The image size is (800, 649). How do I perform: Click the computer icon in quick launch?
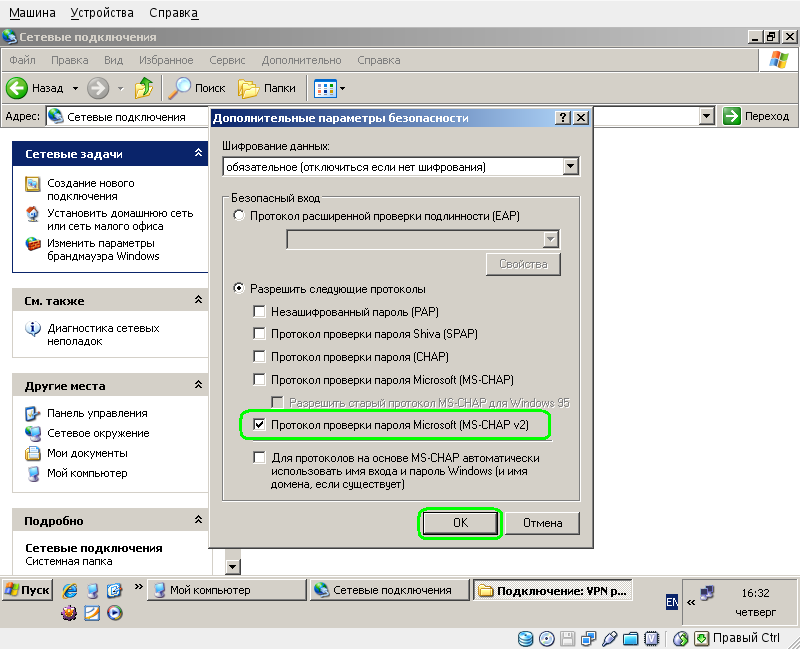92,590
